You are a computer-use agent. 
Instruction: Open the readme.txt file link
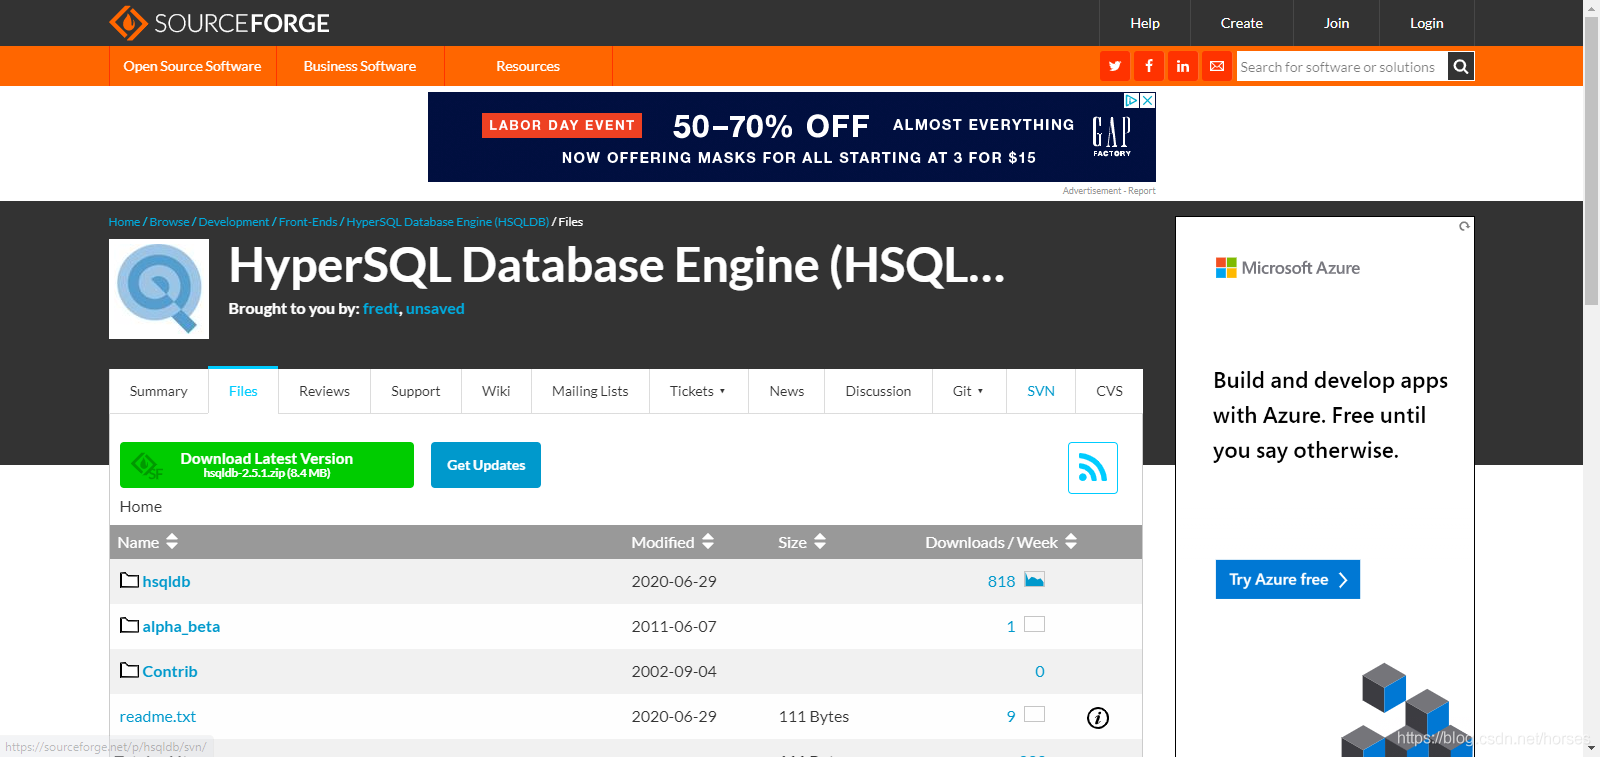coord(158,717)
